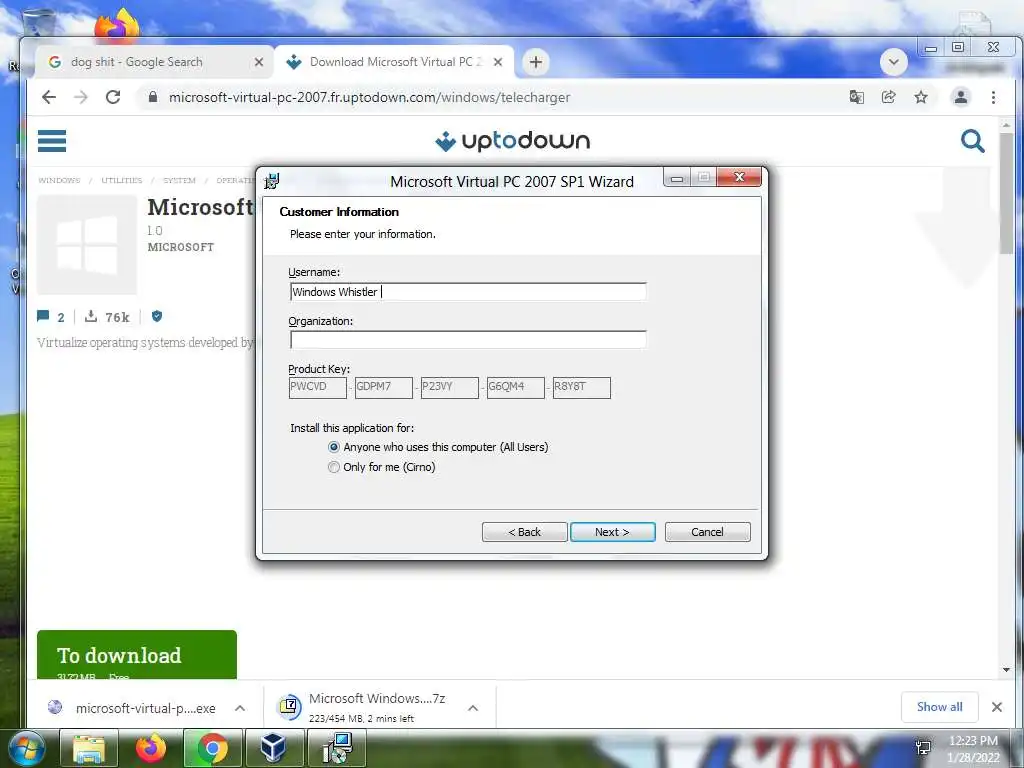Open the Windows Start menu
The width and height of the screenshot is (1024, 768).
point(26,748)
